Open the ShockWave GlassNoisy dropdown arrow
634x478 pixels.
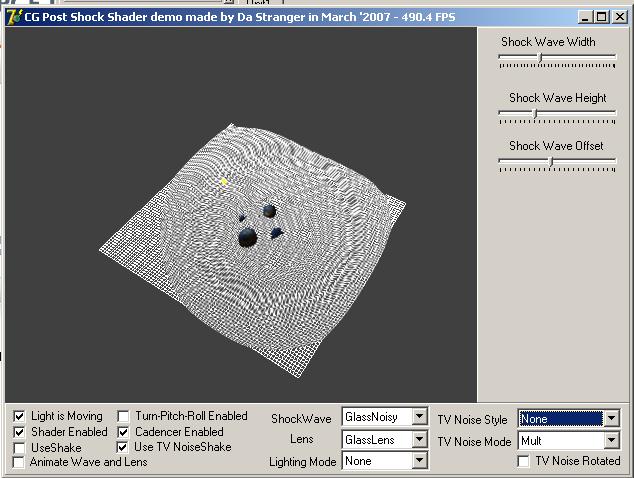pos(419,417)
